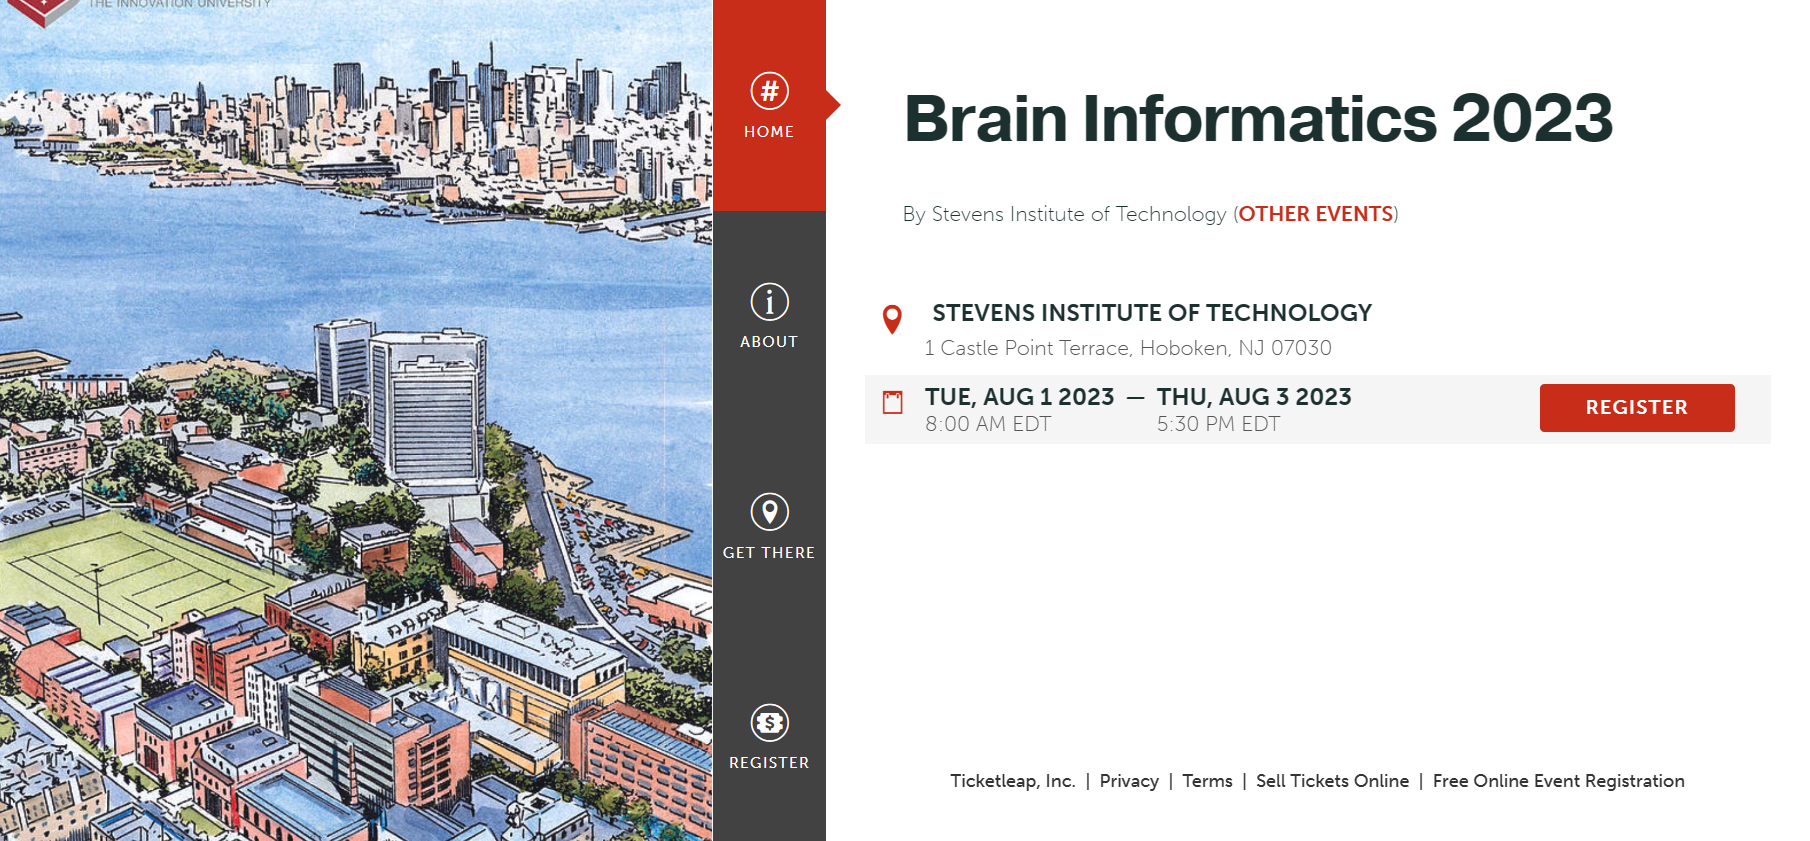Click the 1 Castle Point Terrace address
The width and height of the screenshot is (1810, 841).
tap(1128, 348)
